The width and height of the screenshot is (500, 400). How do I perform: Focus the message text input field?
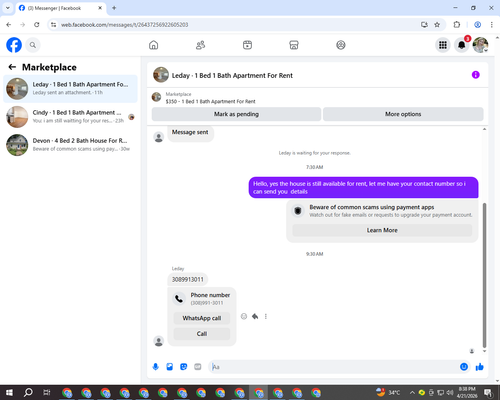coord(334,367)
